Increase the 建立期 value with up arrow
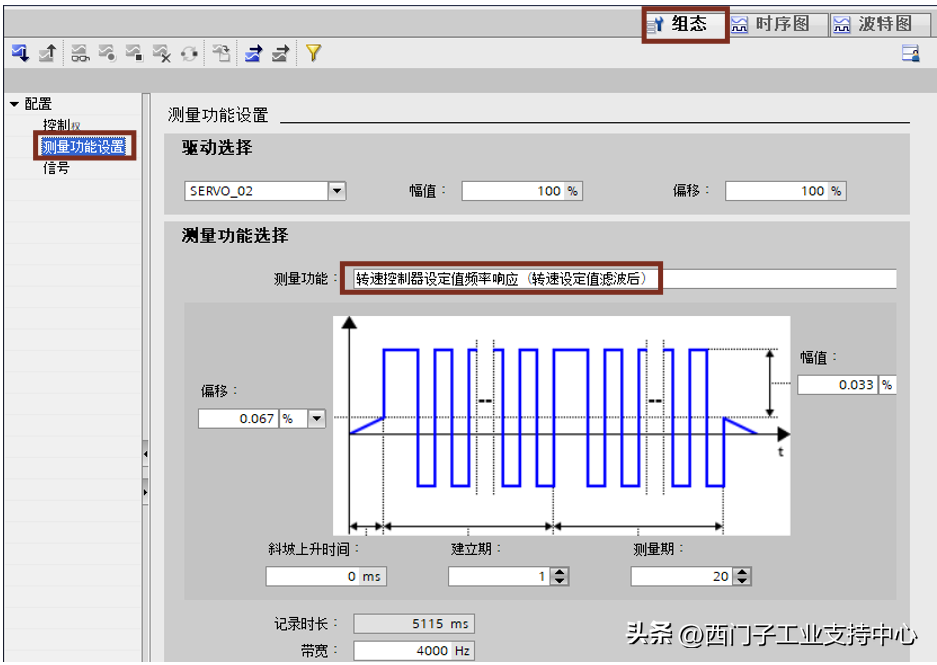Image resolution: width=937 pixels, height=665 pixels. [559, 572]
